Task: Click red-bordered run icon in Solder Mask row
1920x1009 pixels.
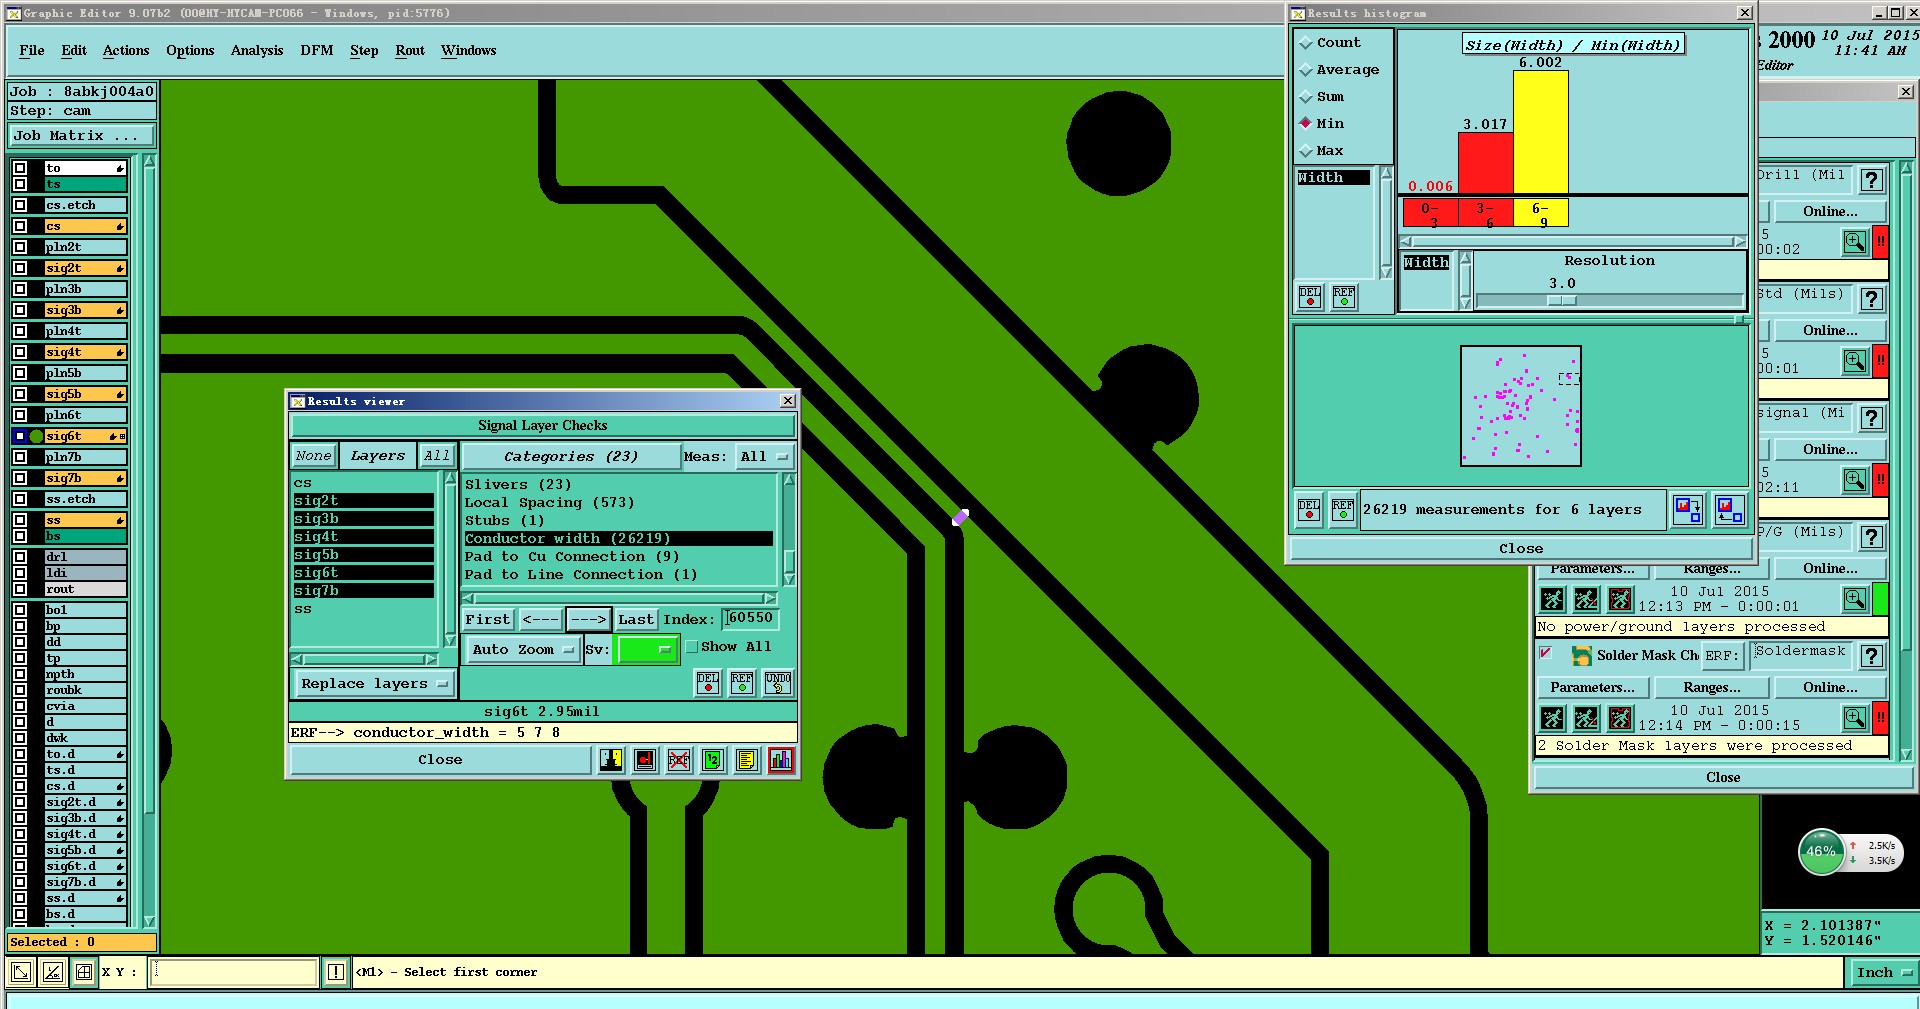Action: point(1620,718)
